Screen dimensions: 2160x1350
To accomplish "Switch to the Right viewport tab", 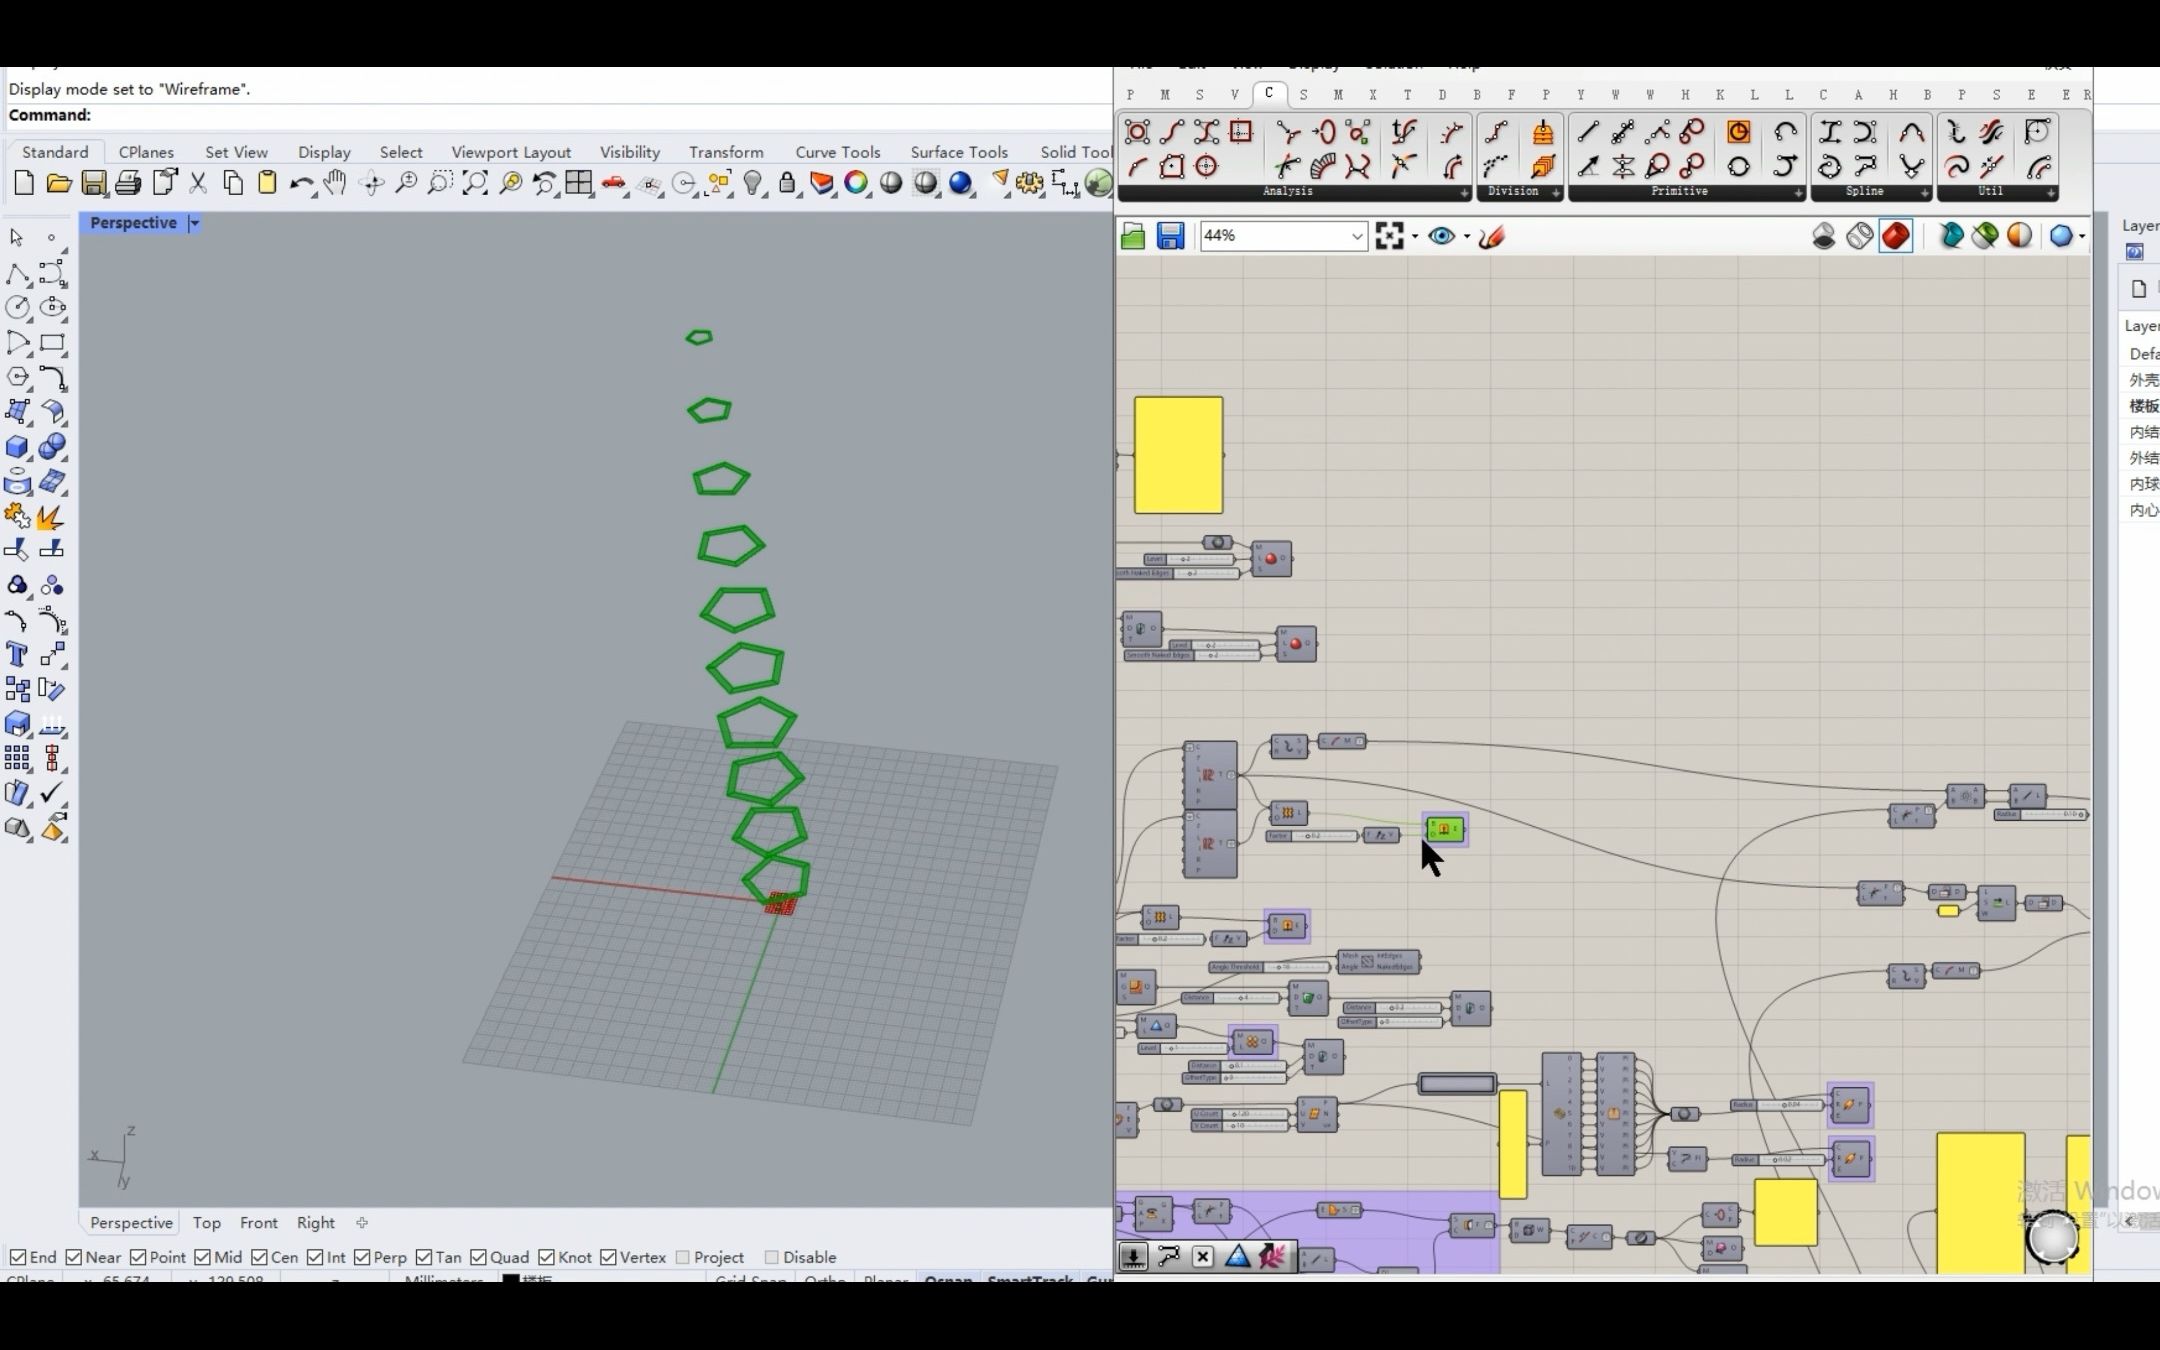I will pos(316,1223).
